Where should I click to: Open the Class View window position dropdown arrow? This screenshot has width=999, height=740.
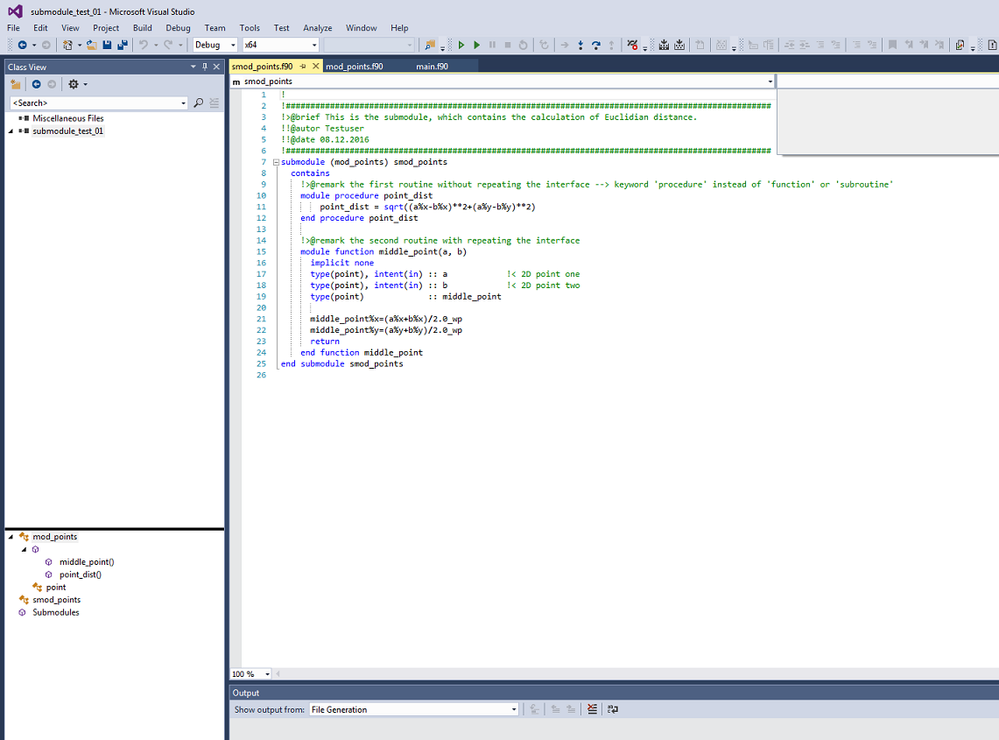pyautogui.click(x=193, y=66)
